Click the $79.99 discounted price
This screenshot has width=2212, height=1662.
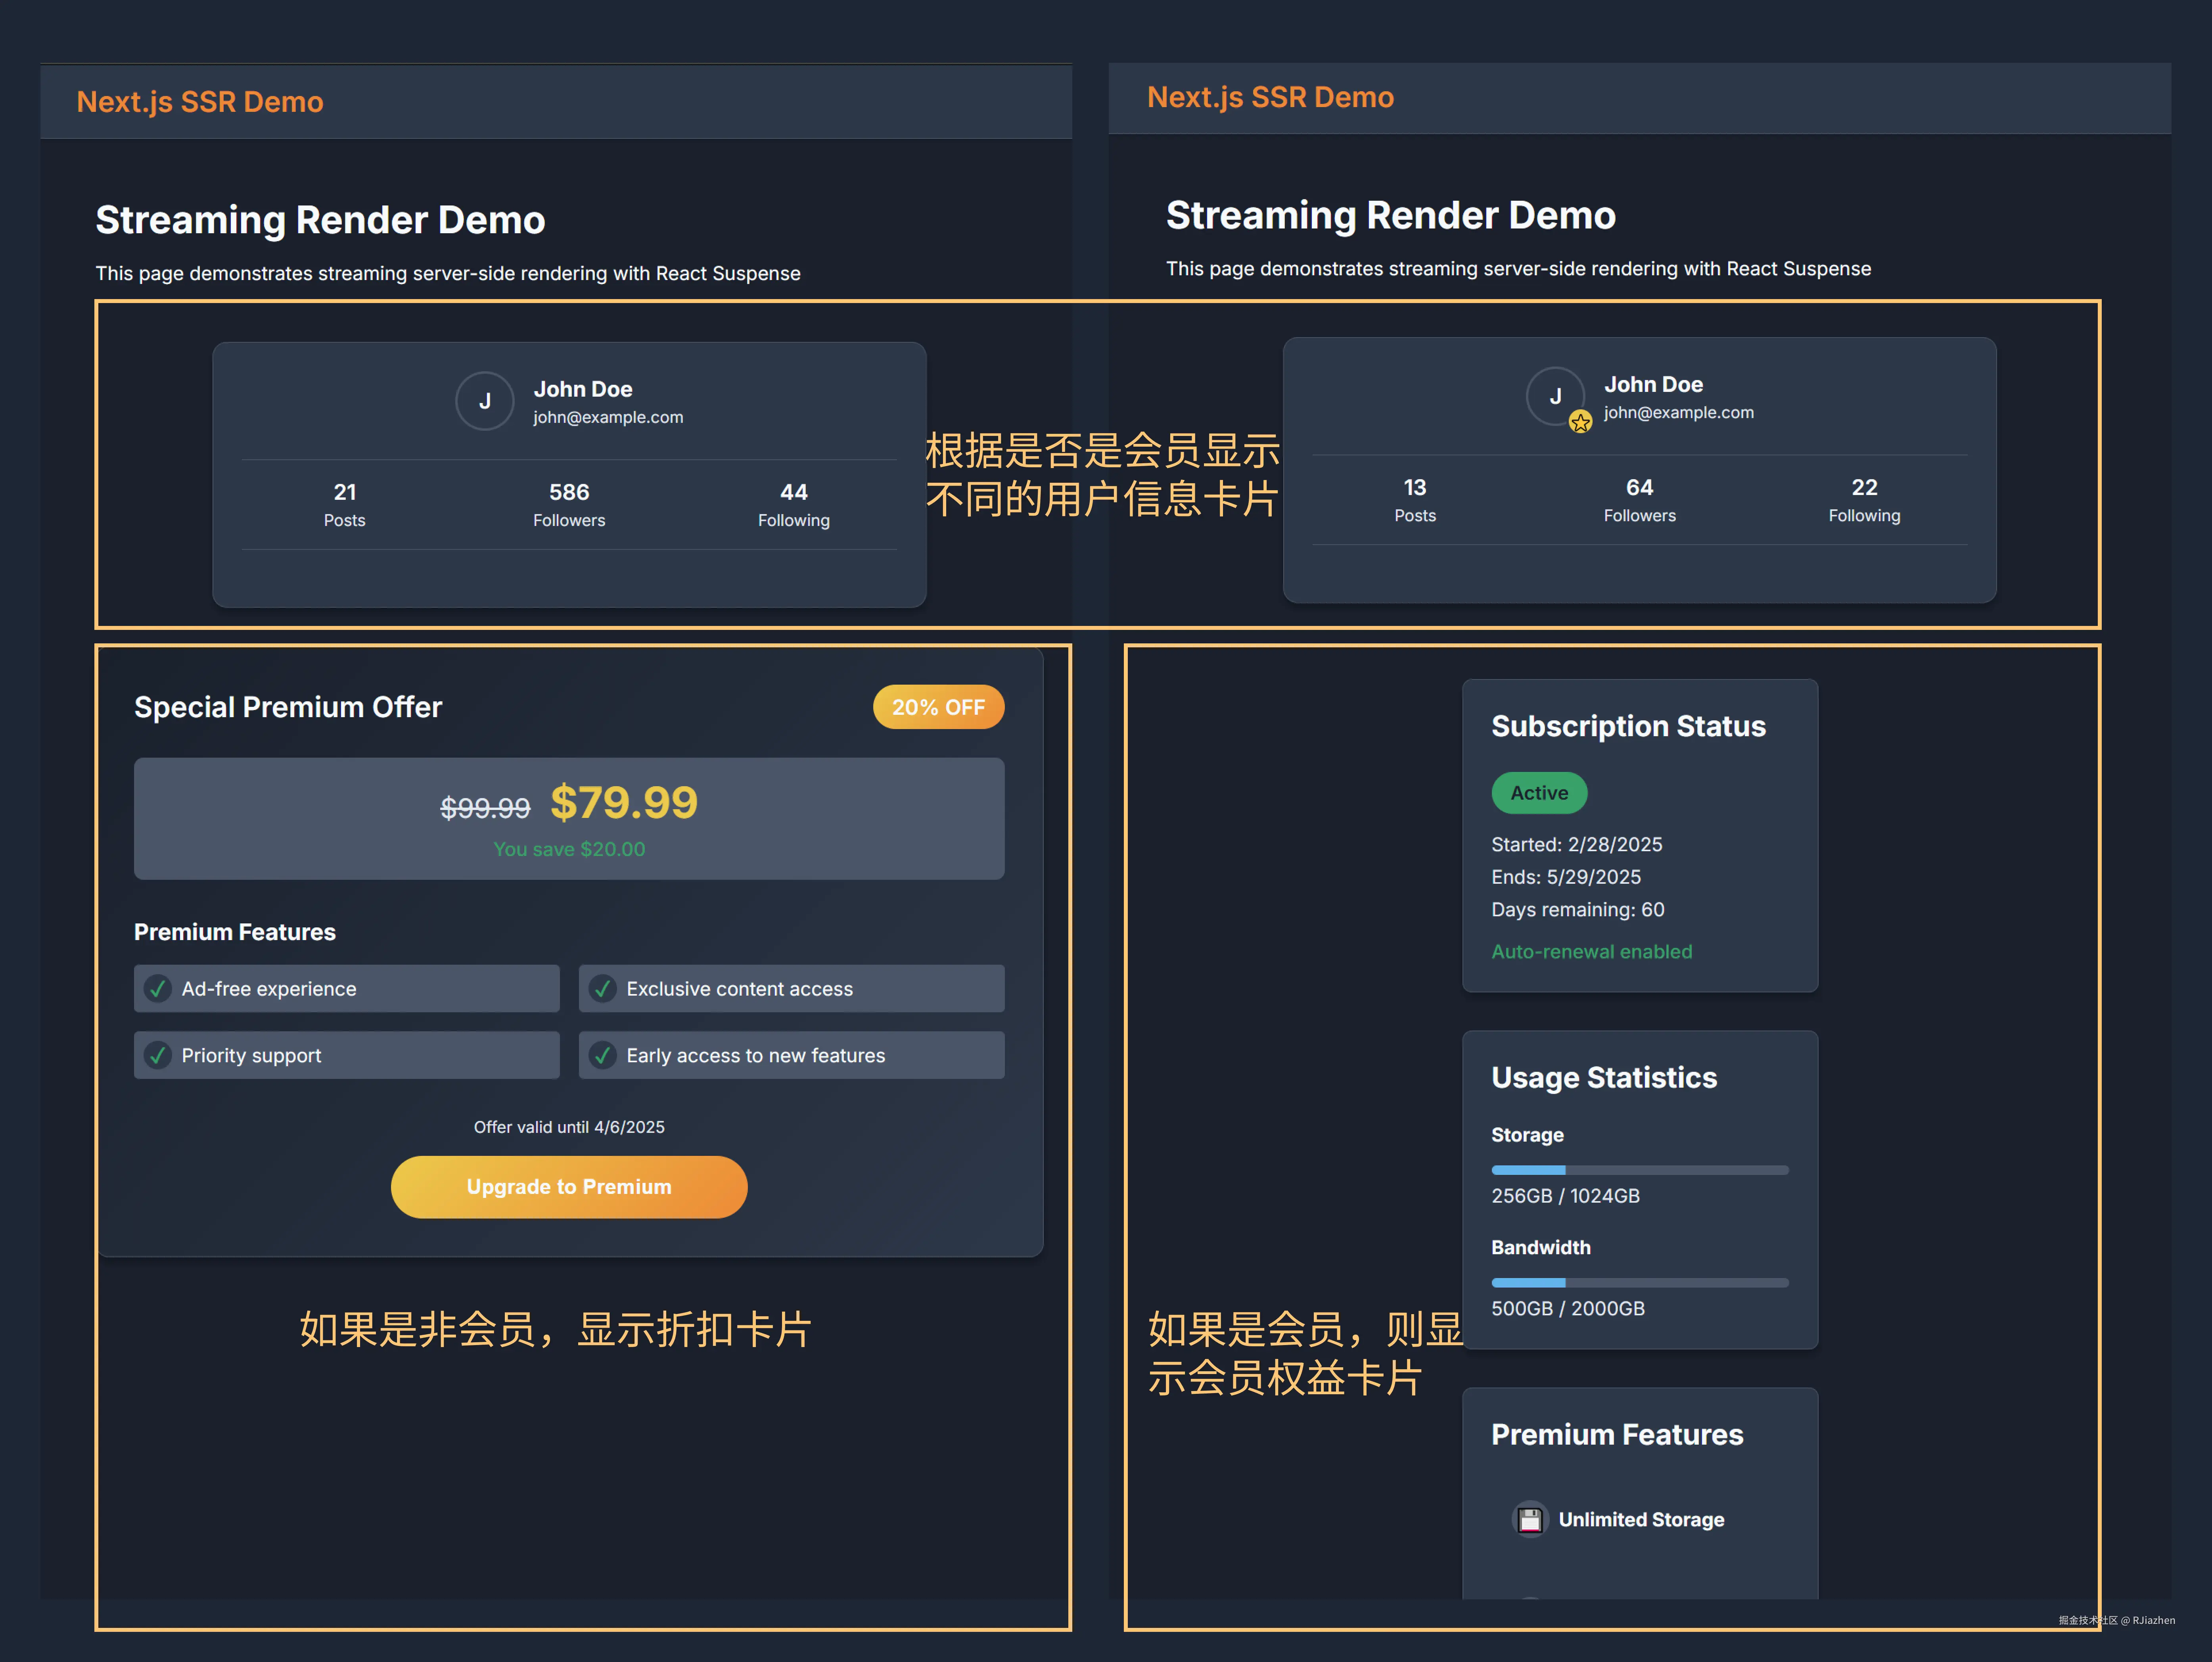pyautogui.click(x=624, y=803)
